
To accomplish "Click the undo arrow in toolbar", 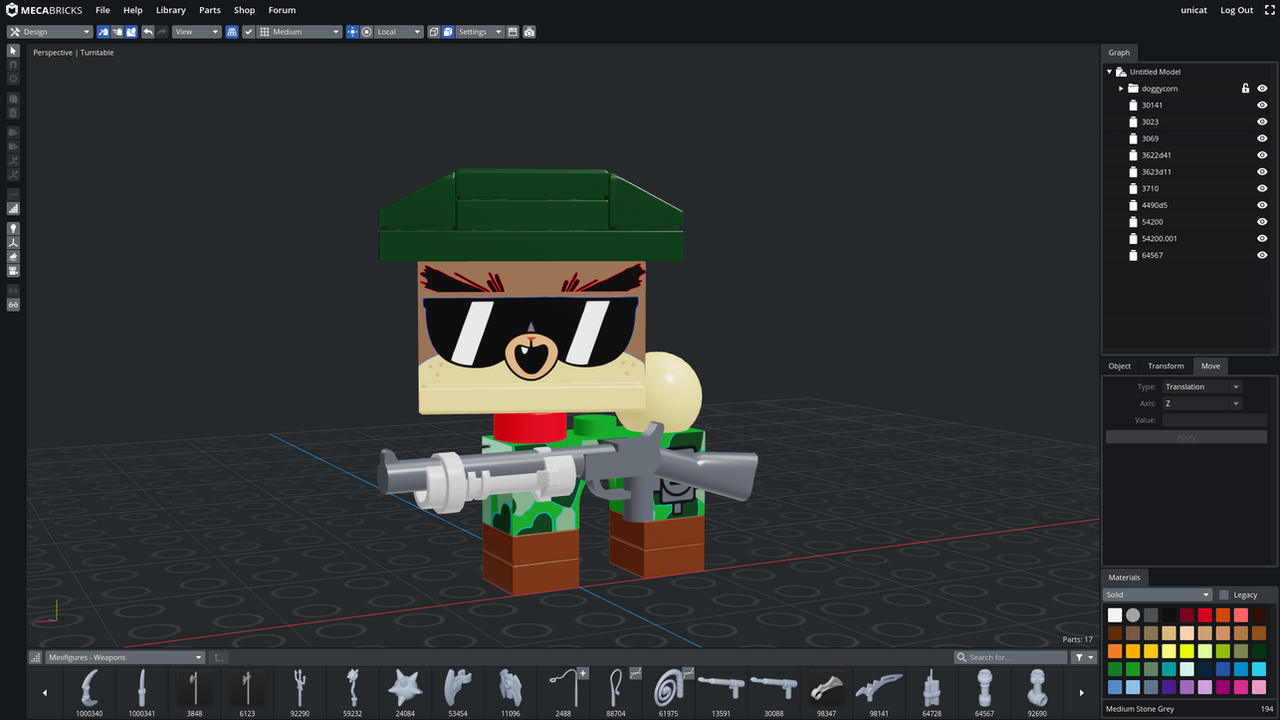I will [148, 32].
